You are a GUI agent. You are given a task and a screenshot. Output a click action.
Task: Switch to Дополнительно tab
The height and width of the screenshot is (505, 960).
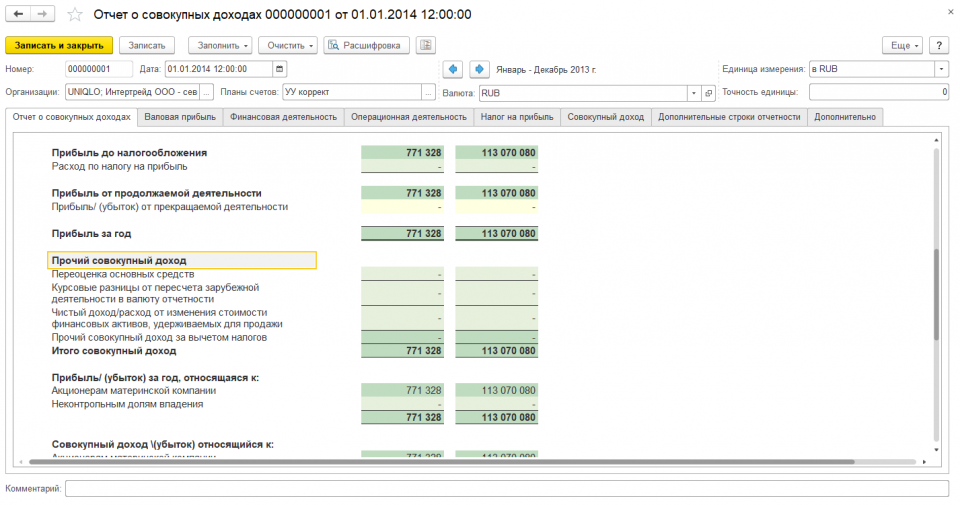coord(845,117)
